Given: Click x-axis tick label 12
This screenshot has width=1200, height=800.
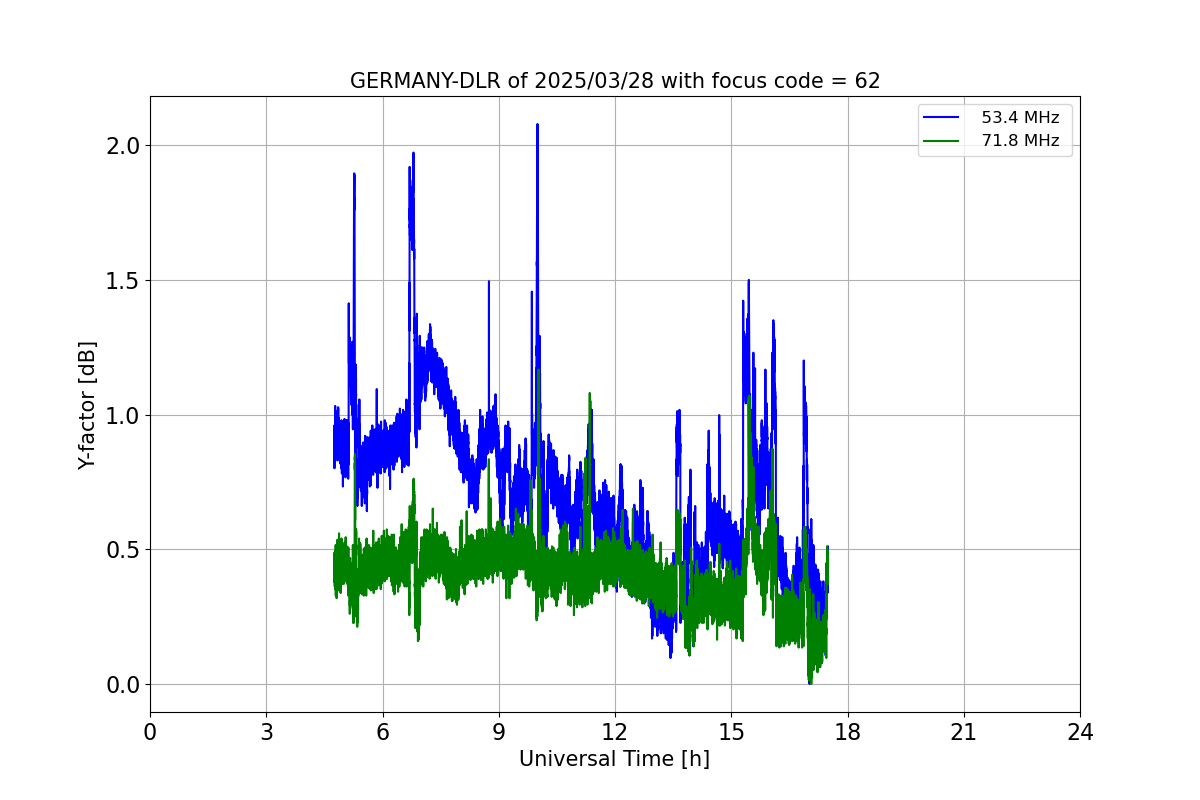Looking at the screenshot, I should [615, 732].
